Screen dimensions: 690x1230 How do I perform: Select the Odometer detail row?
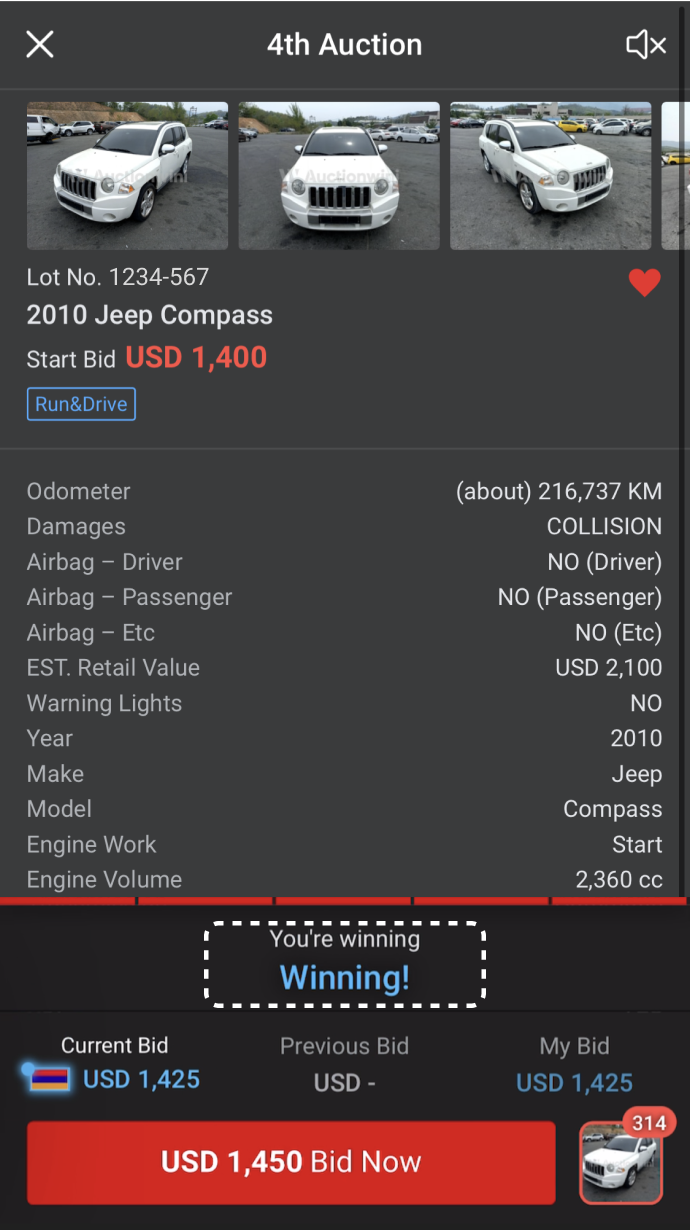click(344, 491)
